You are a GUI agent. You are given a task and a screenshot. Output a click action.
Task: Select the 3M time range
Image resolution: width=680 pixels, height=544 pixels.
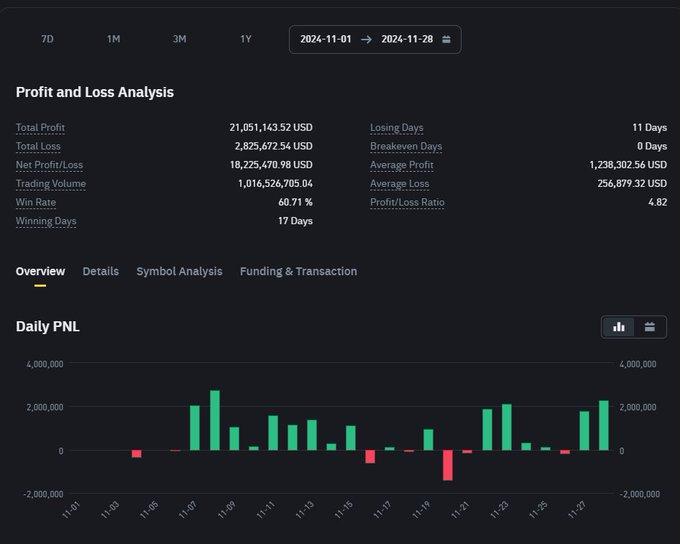point(179,39)
